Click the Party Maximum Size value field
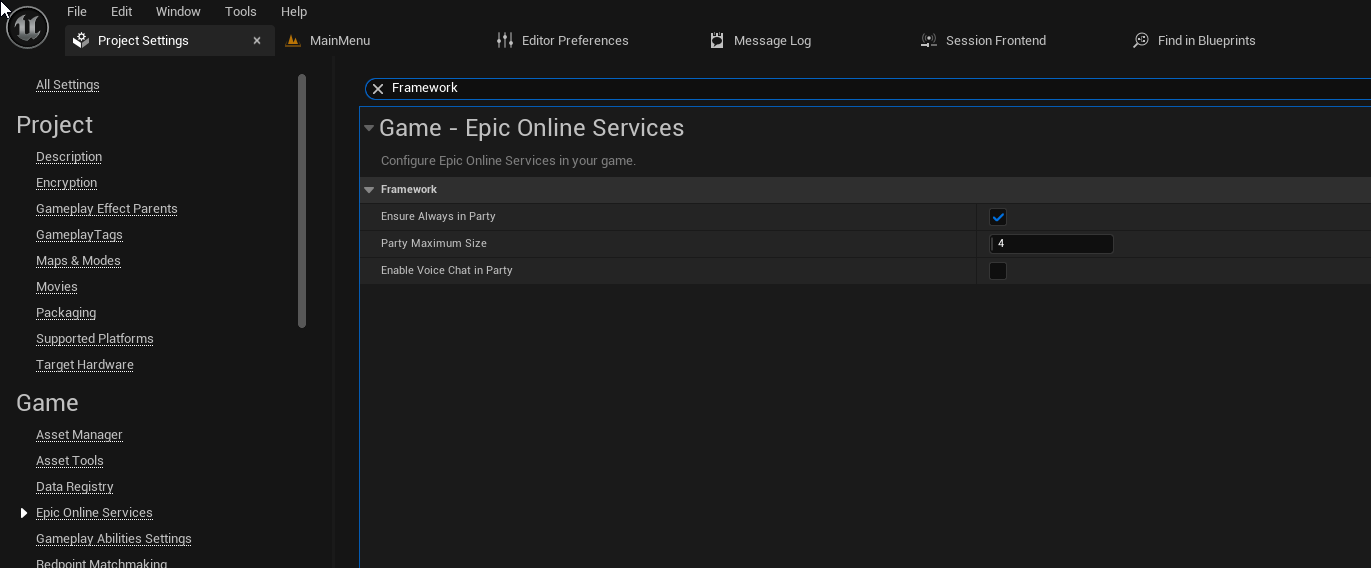The image size is (1371, 568). pyautogui.click(x=1051, y=244)
